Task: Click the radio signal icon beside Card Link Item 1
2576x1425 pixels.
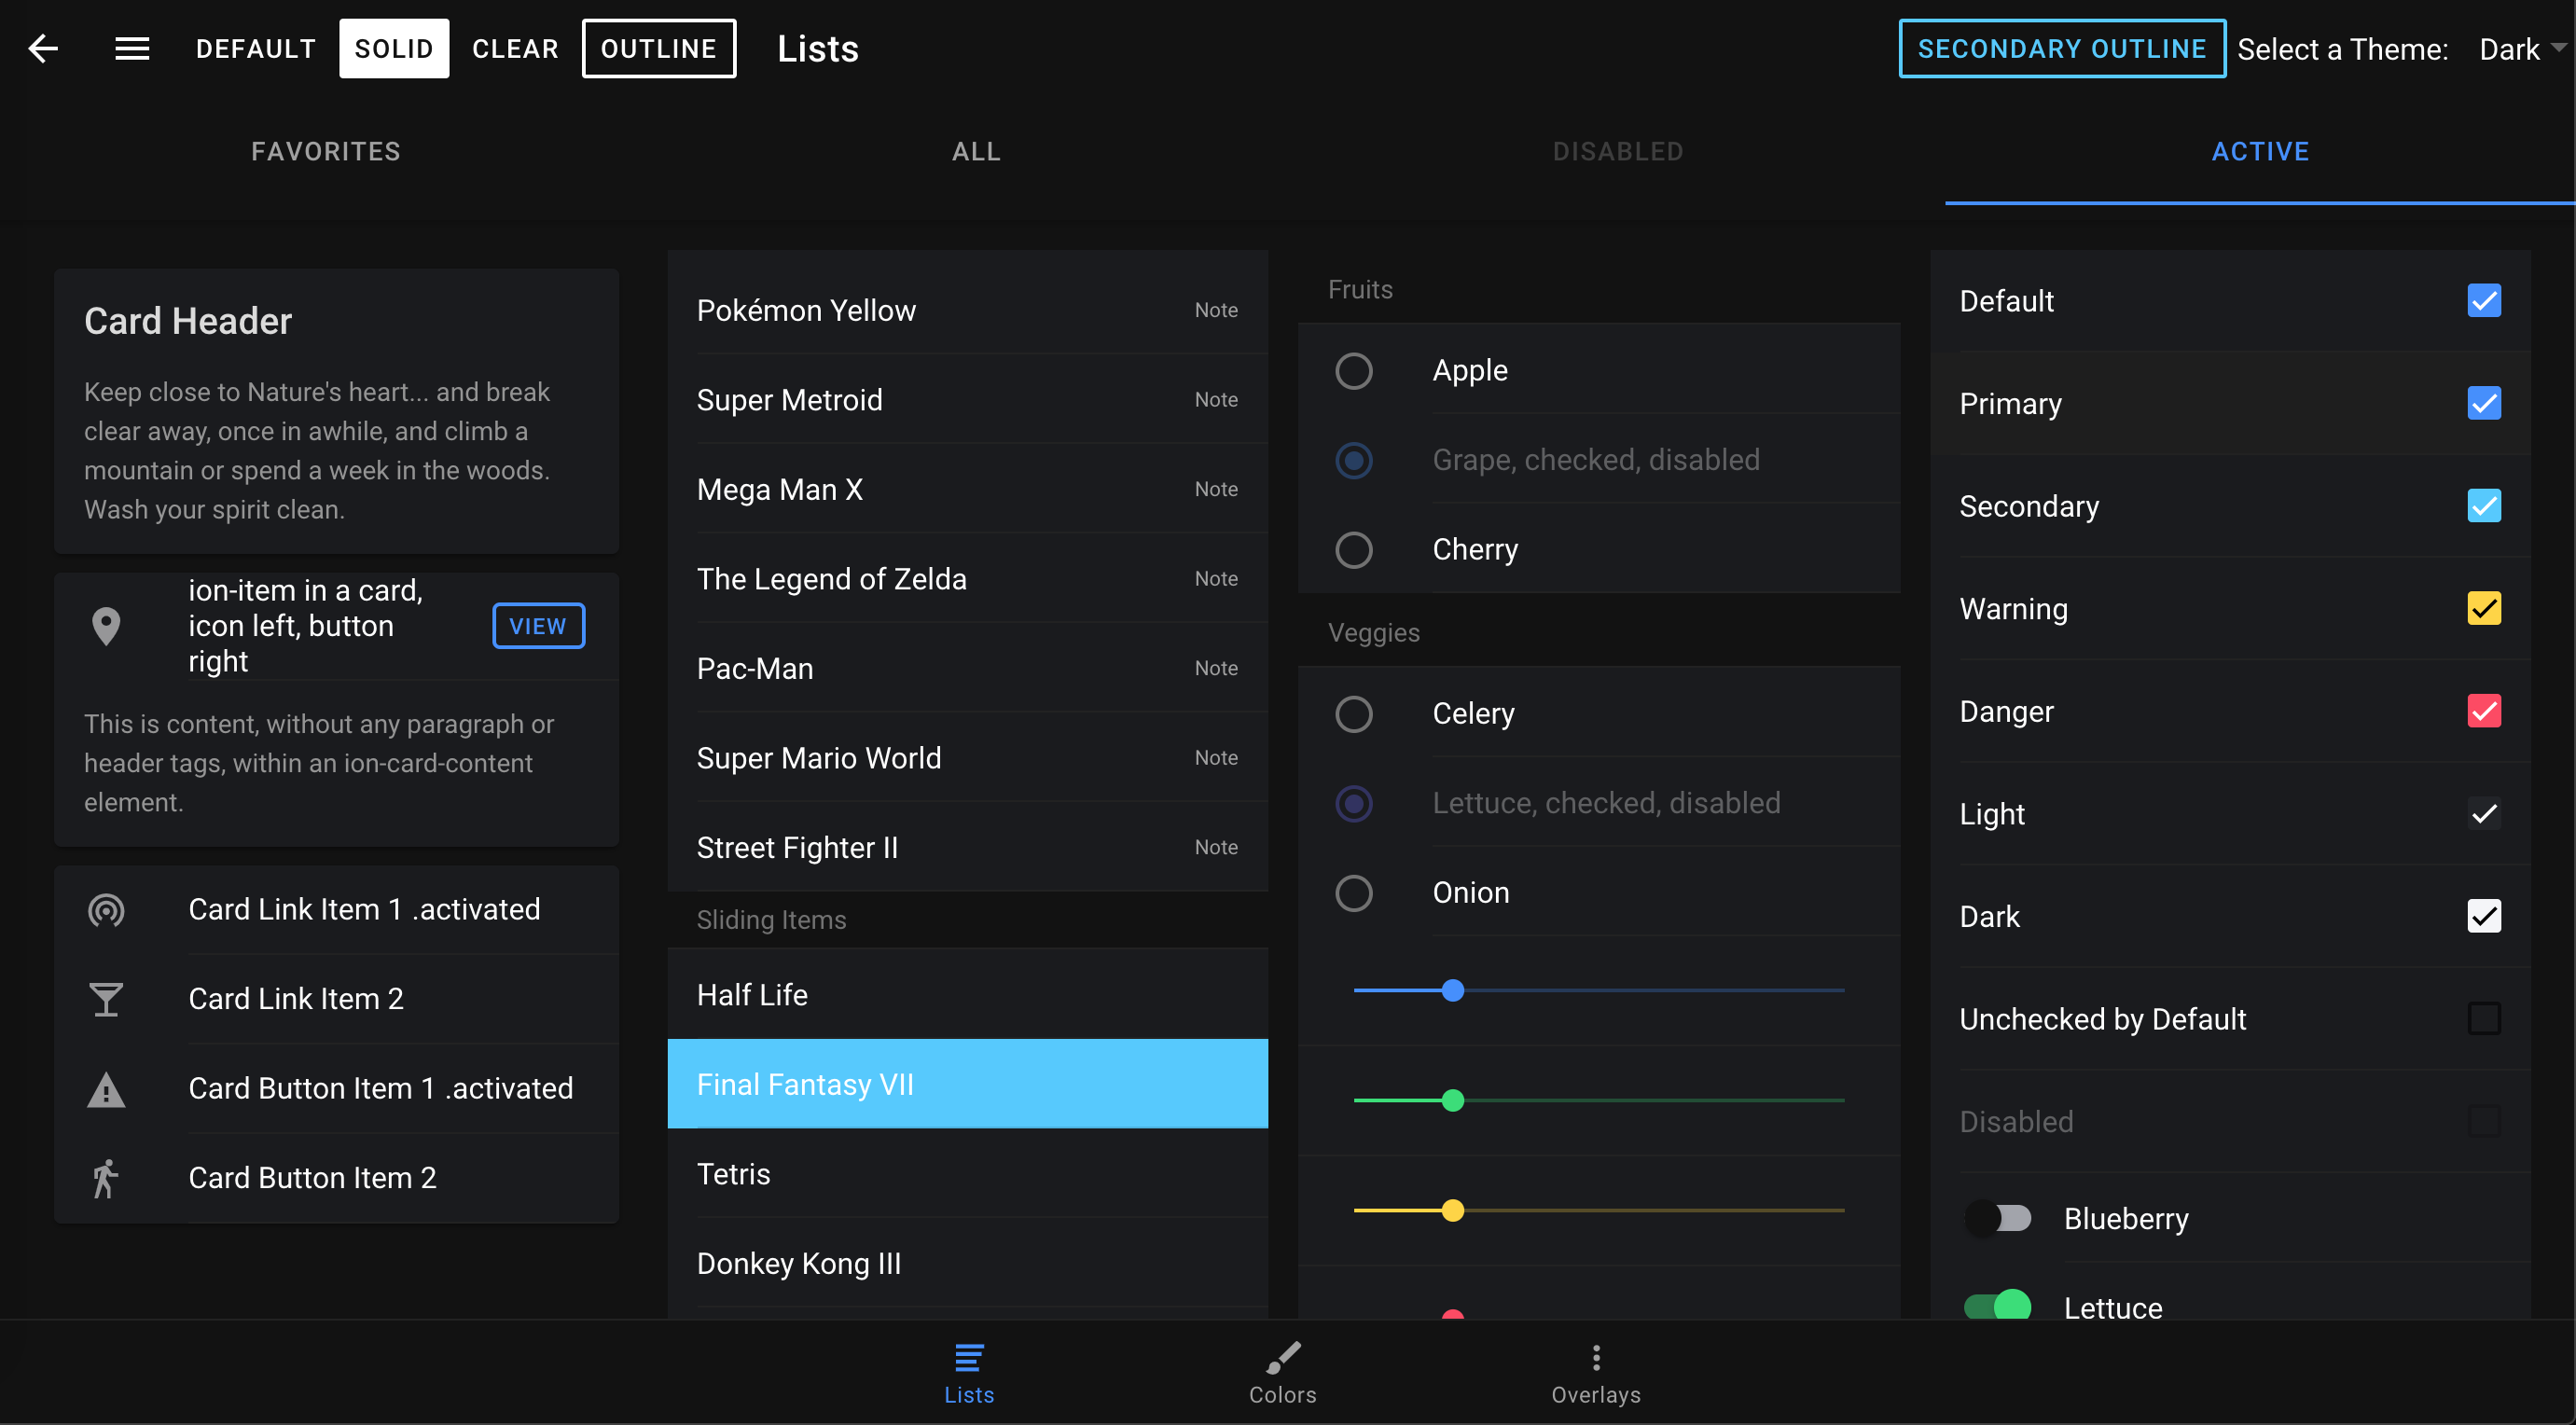Action: pos(106,909)
